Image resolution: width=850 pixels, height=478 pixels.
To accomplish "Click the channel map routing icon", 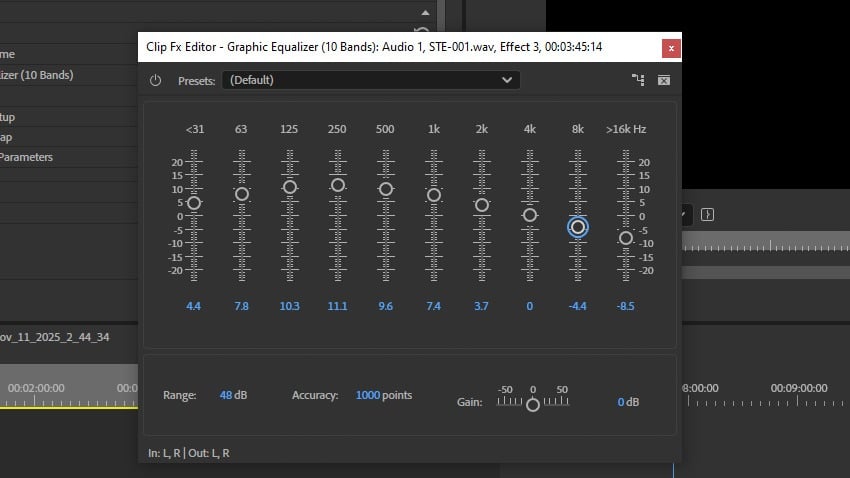I will point(638,80).
